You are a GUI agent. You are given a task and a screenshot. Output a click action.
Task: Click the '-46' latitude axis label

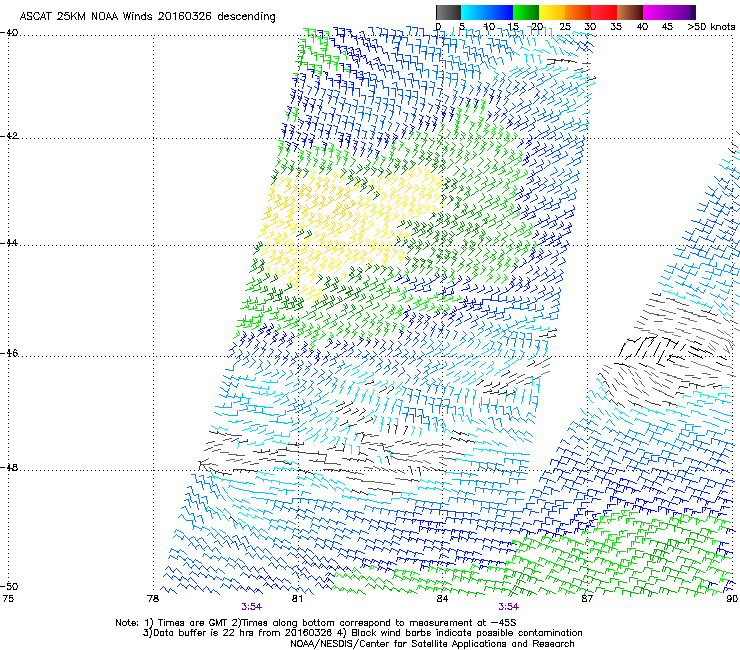pyautogui.click(x=9, y=353)
